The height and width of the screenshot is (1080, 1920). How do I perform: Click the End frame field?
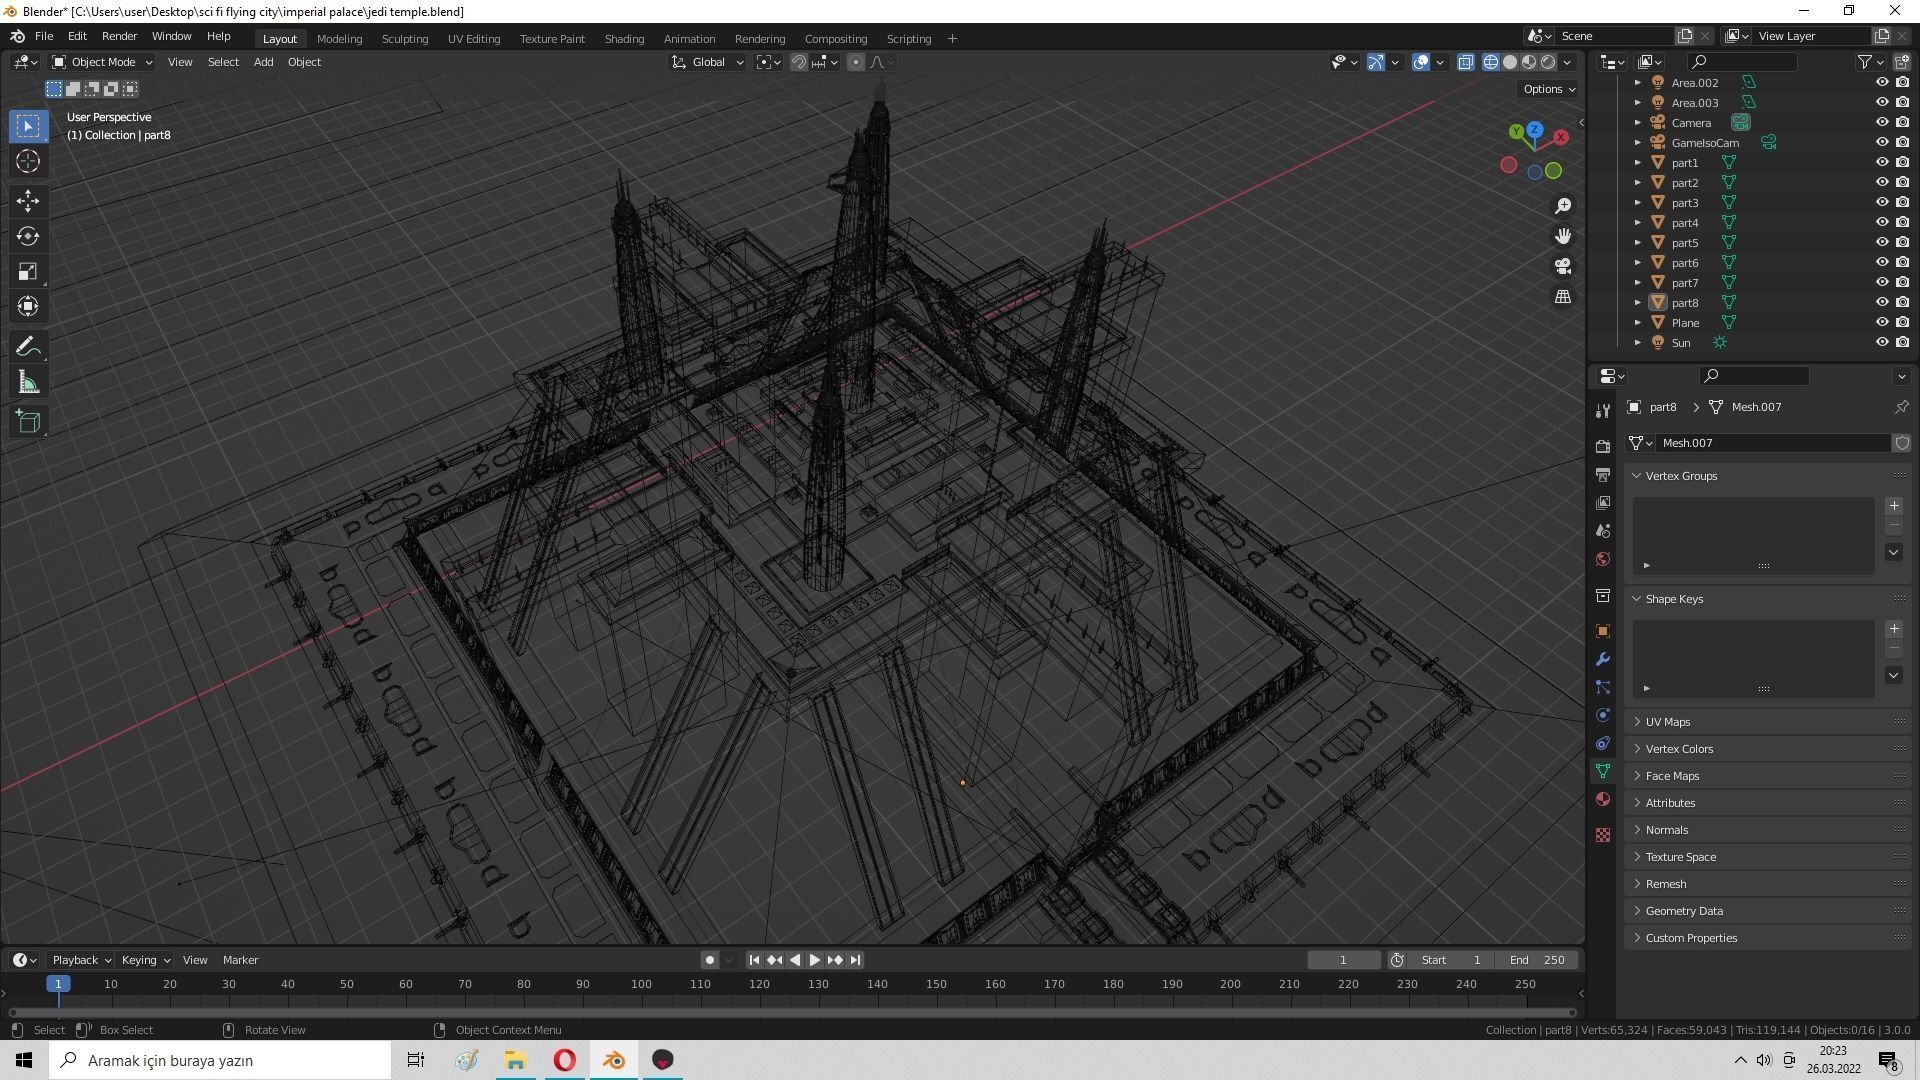[x=1538, y=960]
